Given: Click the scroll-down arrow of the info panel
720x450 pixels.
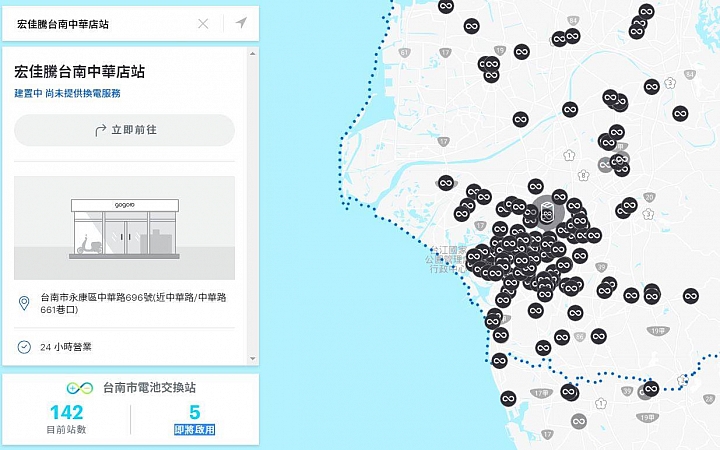Looking at the screenshot, I should (253, 359).
